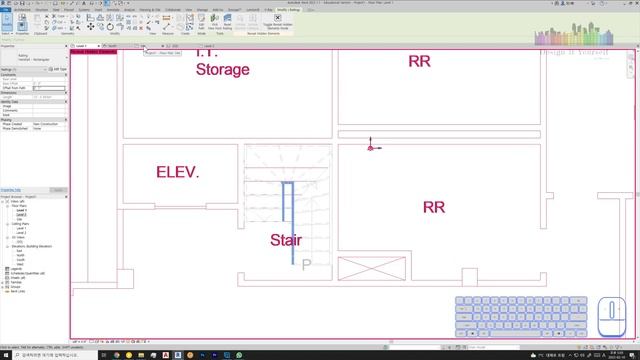Viewport: 640px width, 360px height.
Task: Switch to the Level 2 view tab
Action: [x=209, y=46]
